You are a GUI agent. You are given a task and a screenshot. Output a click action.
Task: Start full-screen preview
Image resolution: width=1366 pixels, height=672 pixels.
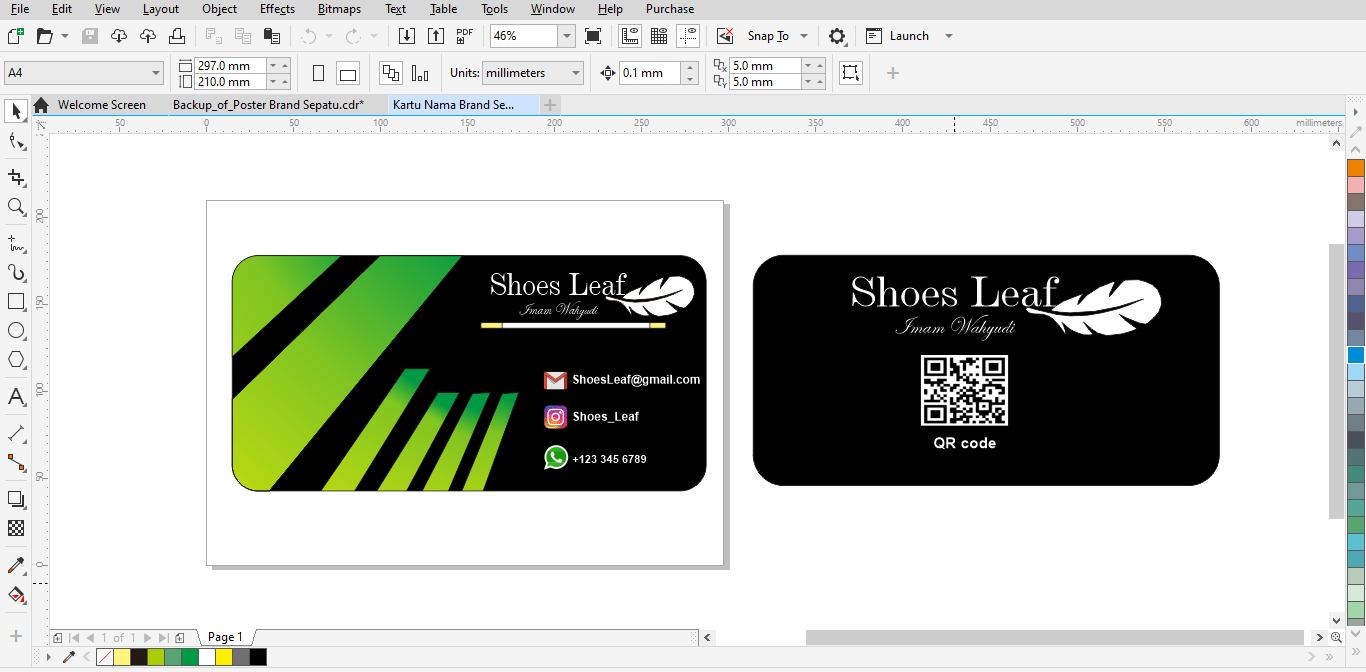pos(594,36)
